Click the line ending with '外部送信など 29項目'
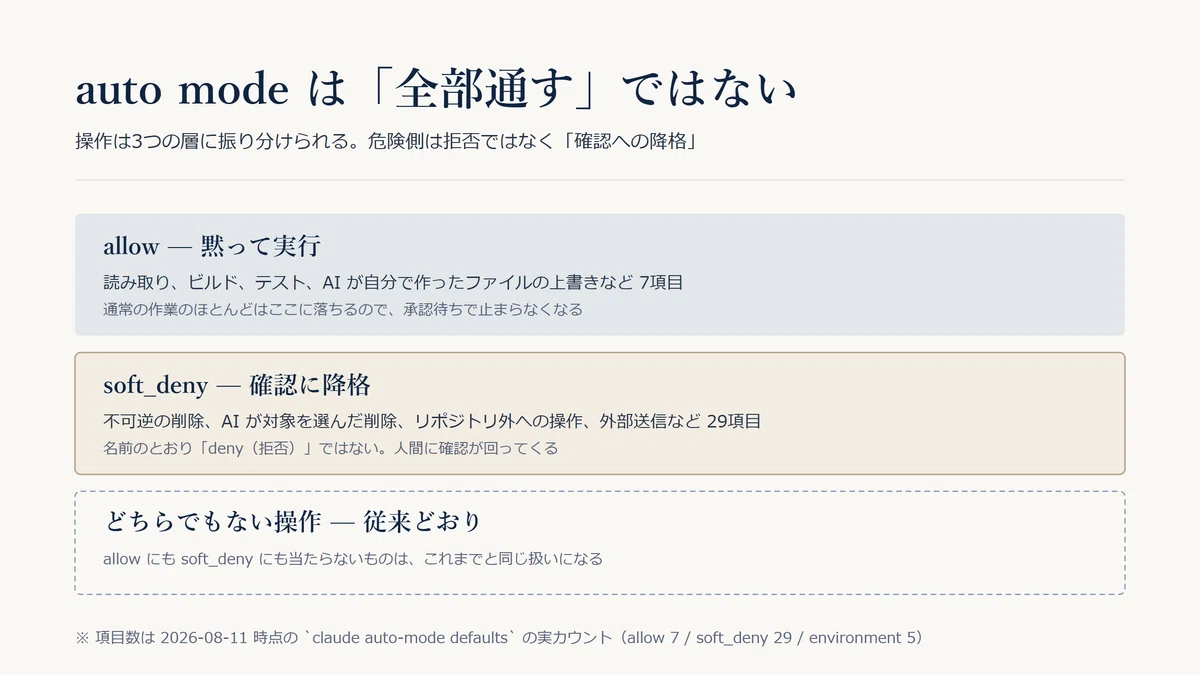The image size is (1200, 675). [432, 421]
